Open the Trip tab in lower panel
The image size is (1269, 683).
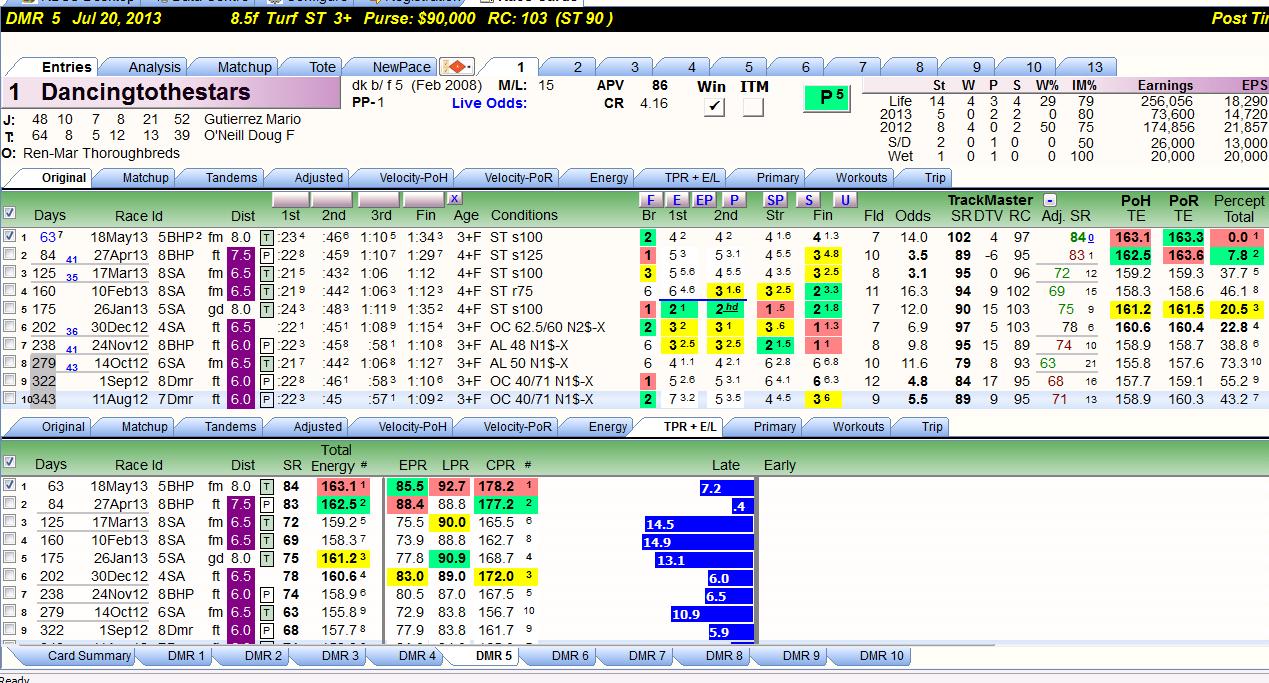pos(932,426)
